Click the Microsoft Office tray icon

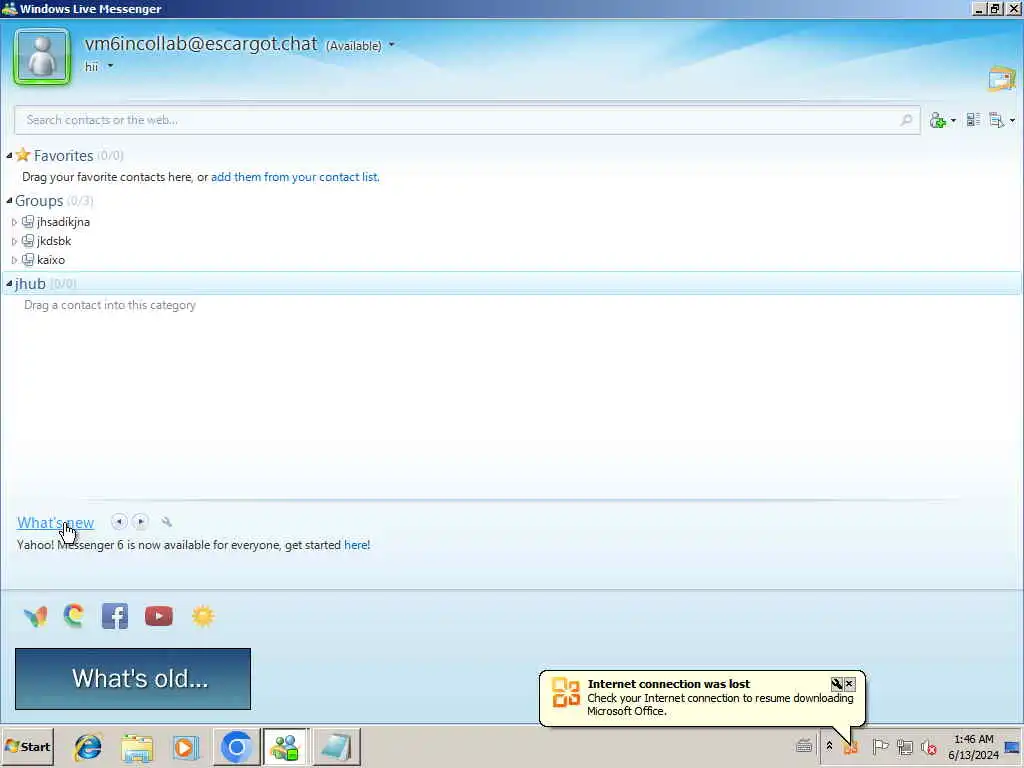click(x=850, y=746)
